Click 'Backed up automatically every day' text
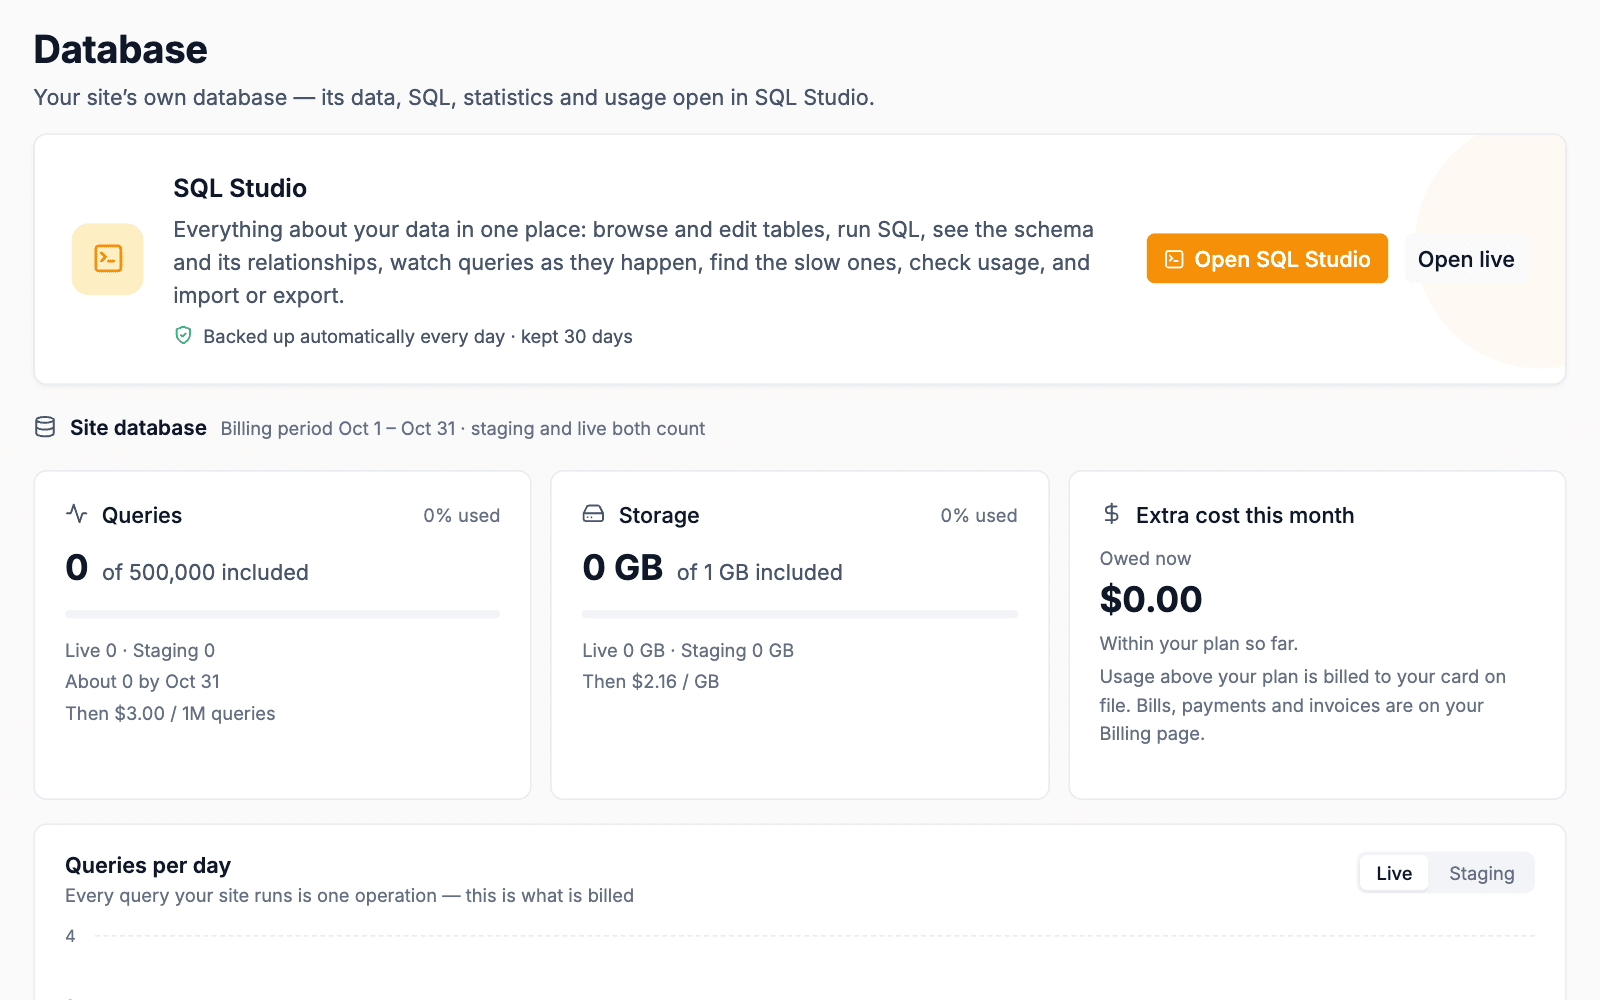This screenshot has height=1000, width=1600. click(x=354, y=336)
